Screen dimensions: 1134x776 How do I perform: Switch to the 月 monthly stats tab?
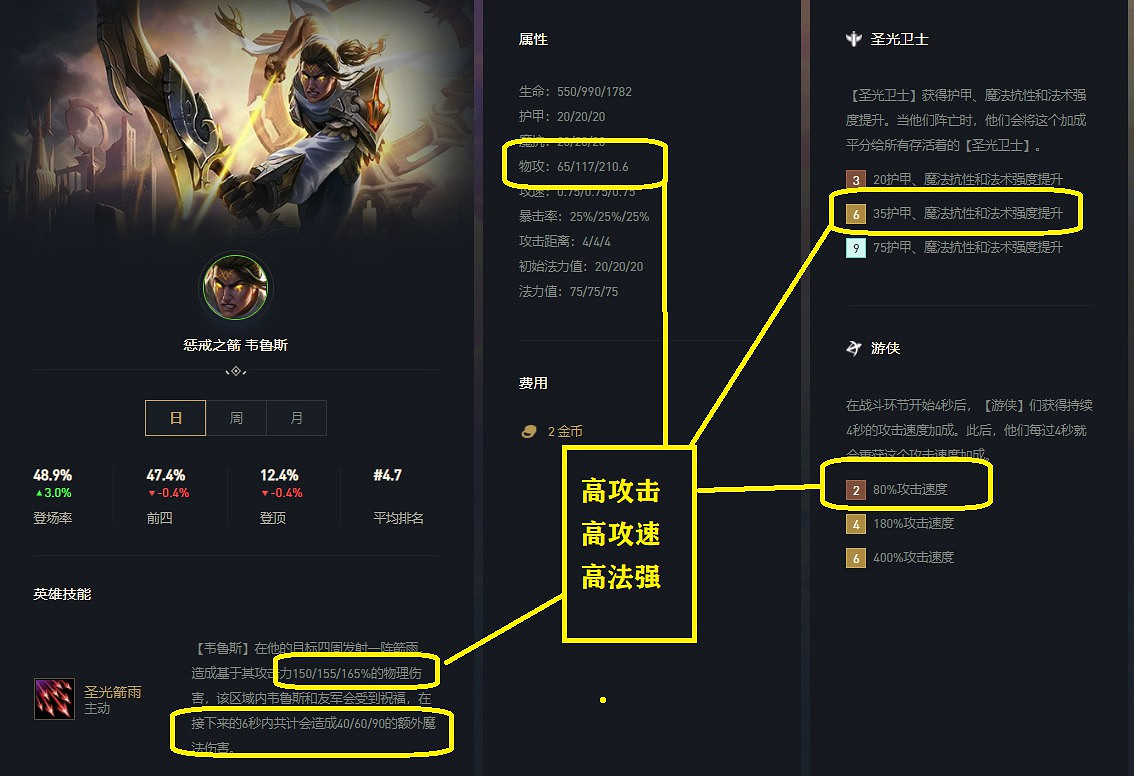tap(297, 418)
